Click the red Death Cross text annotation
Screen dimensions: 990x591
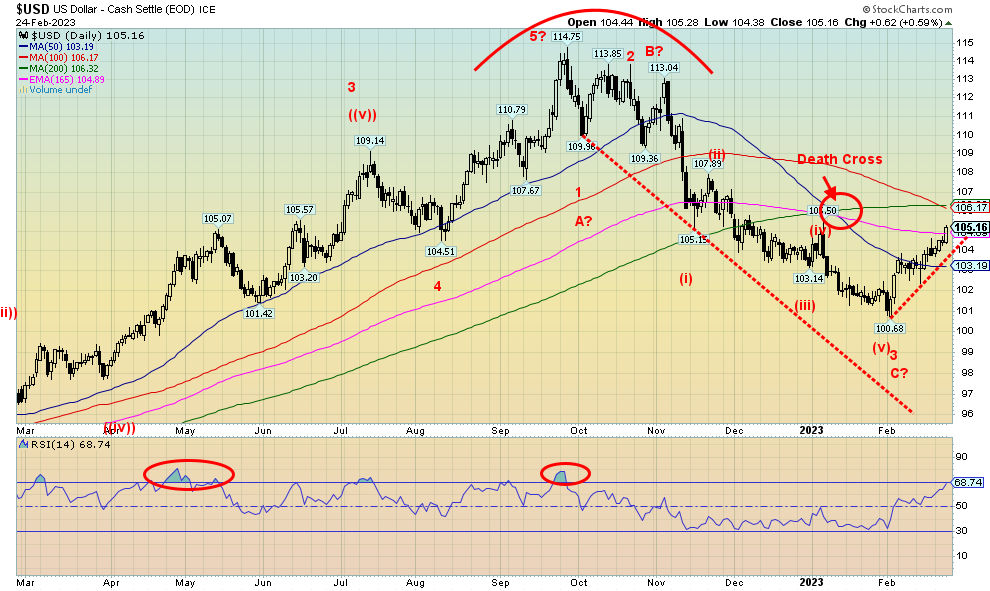pos(840,159)
